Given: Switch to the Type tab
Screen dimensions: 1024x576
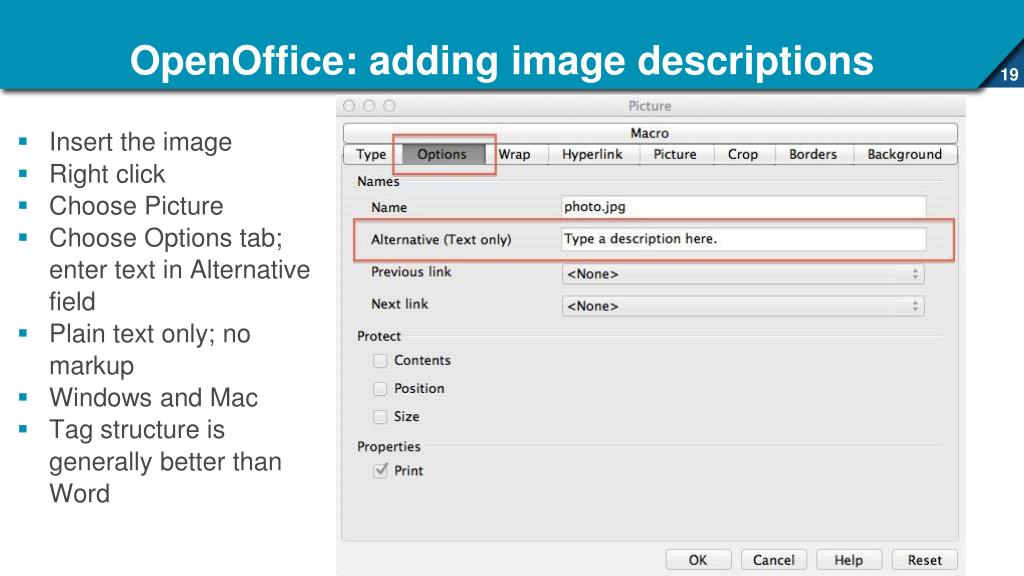Looking at the screenshot, I should [x=370, y=155].
